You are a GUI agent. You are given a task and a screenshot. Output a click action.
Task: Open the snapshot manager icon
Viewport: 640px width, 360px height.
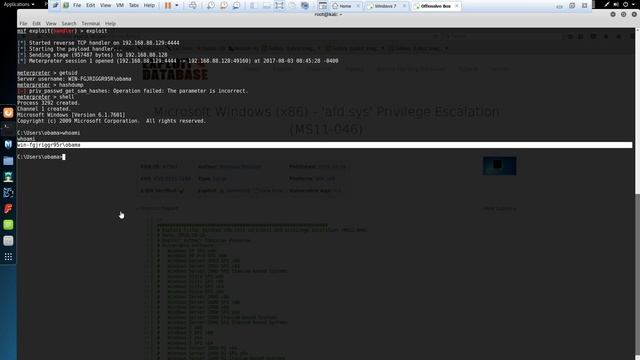(236, 6)
